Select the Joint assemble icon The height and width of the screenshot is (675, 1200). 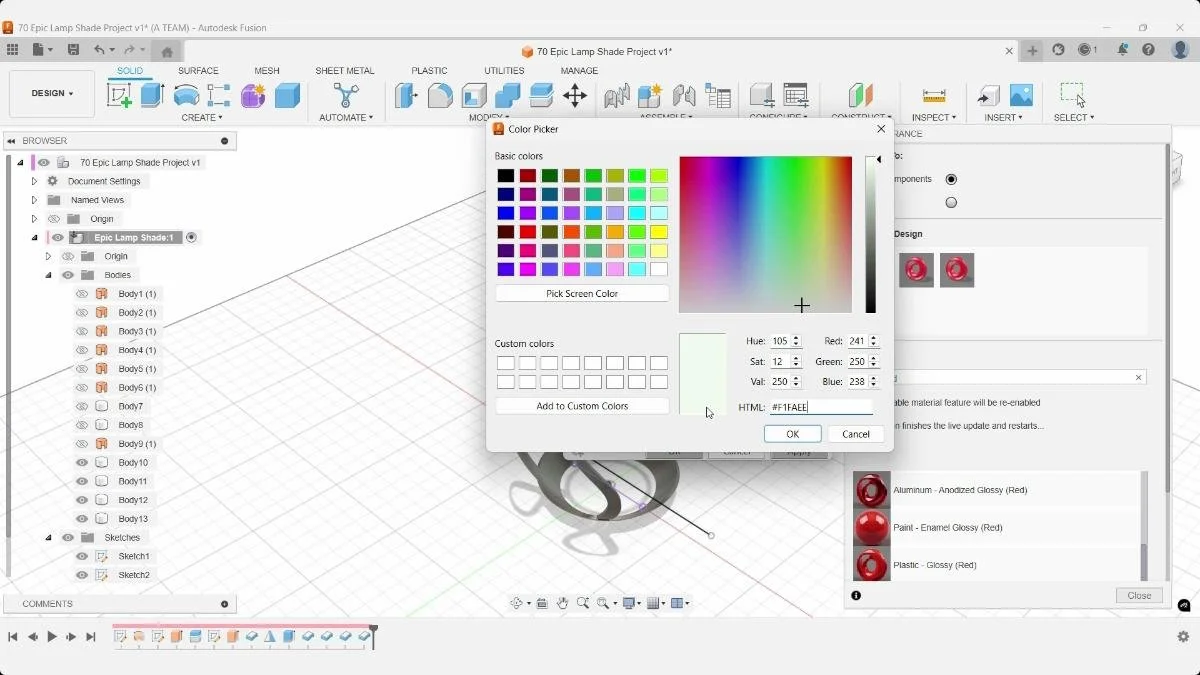pyautogui.click(x=684, y=96)
